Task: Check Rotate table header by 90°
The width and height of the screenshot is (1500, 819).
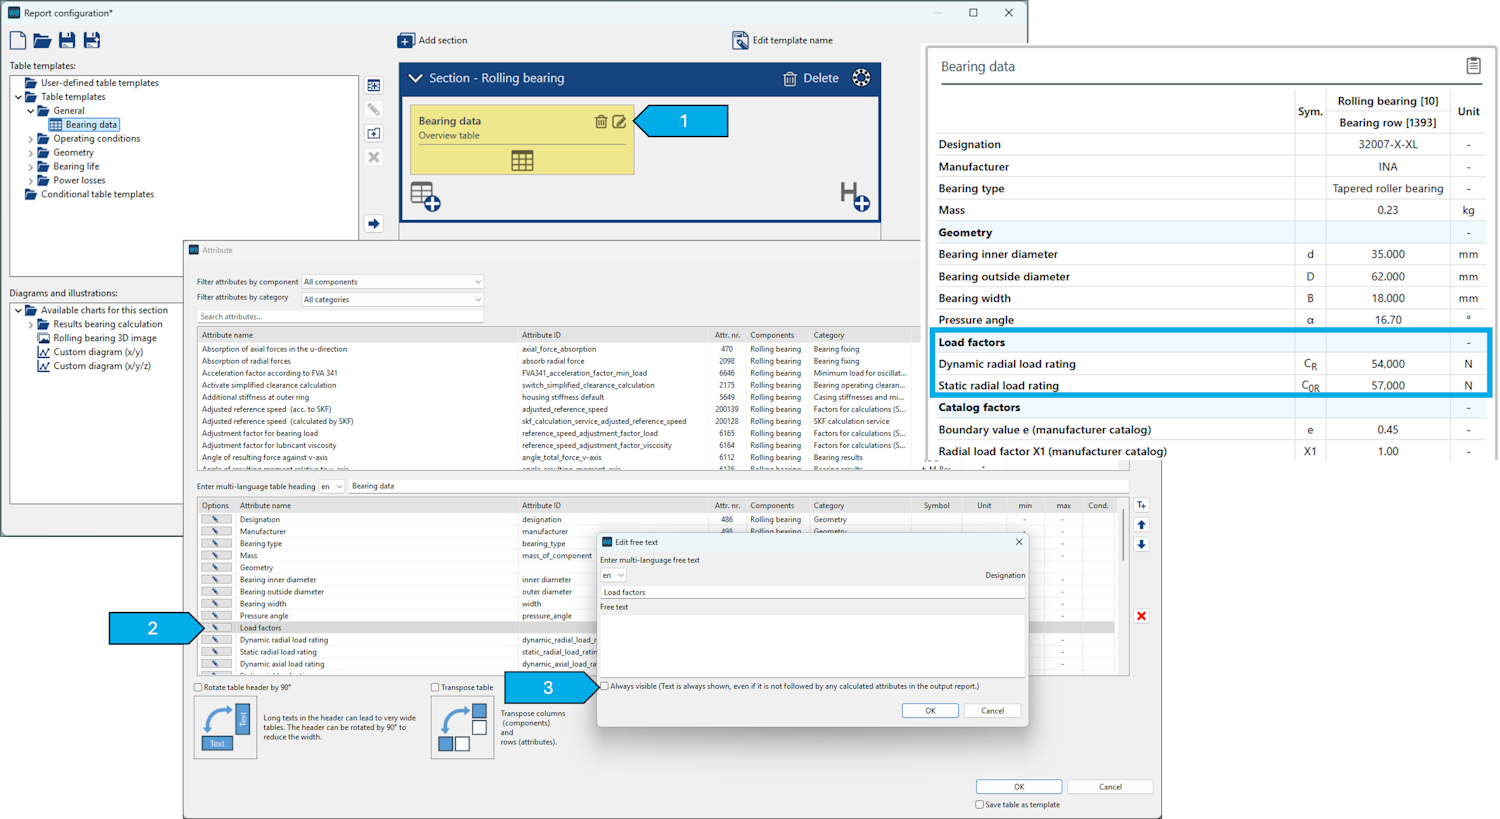Action: 198,687
